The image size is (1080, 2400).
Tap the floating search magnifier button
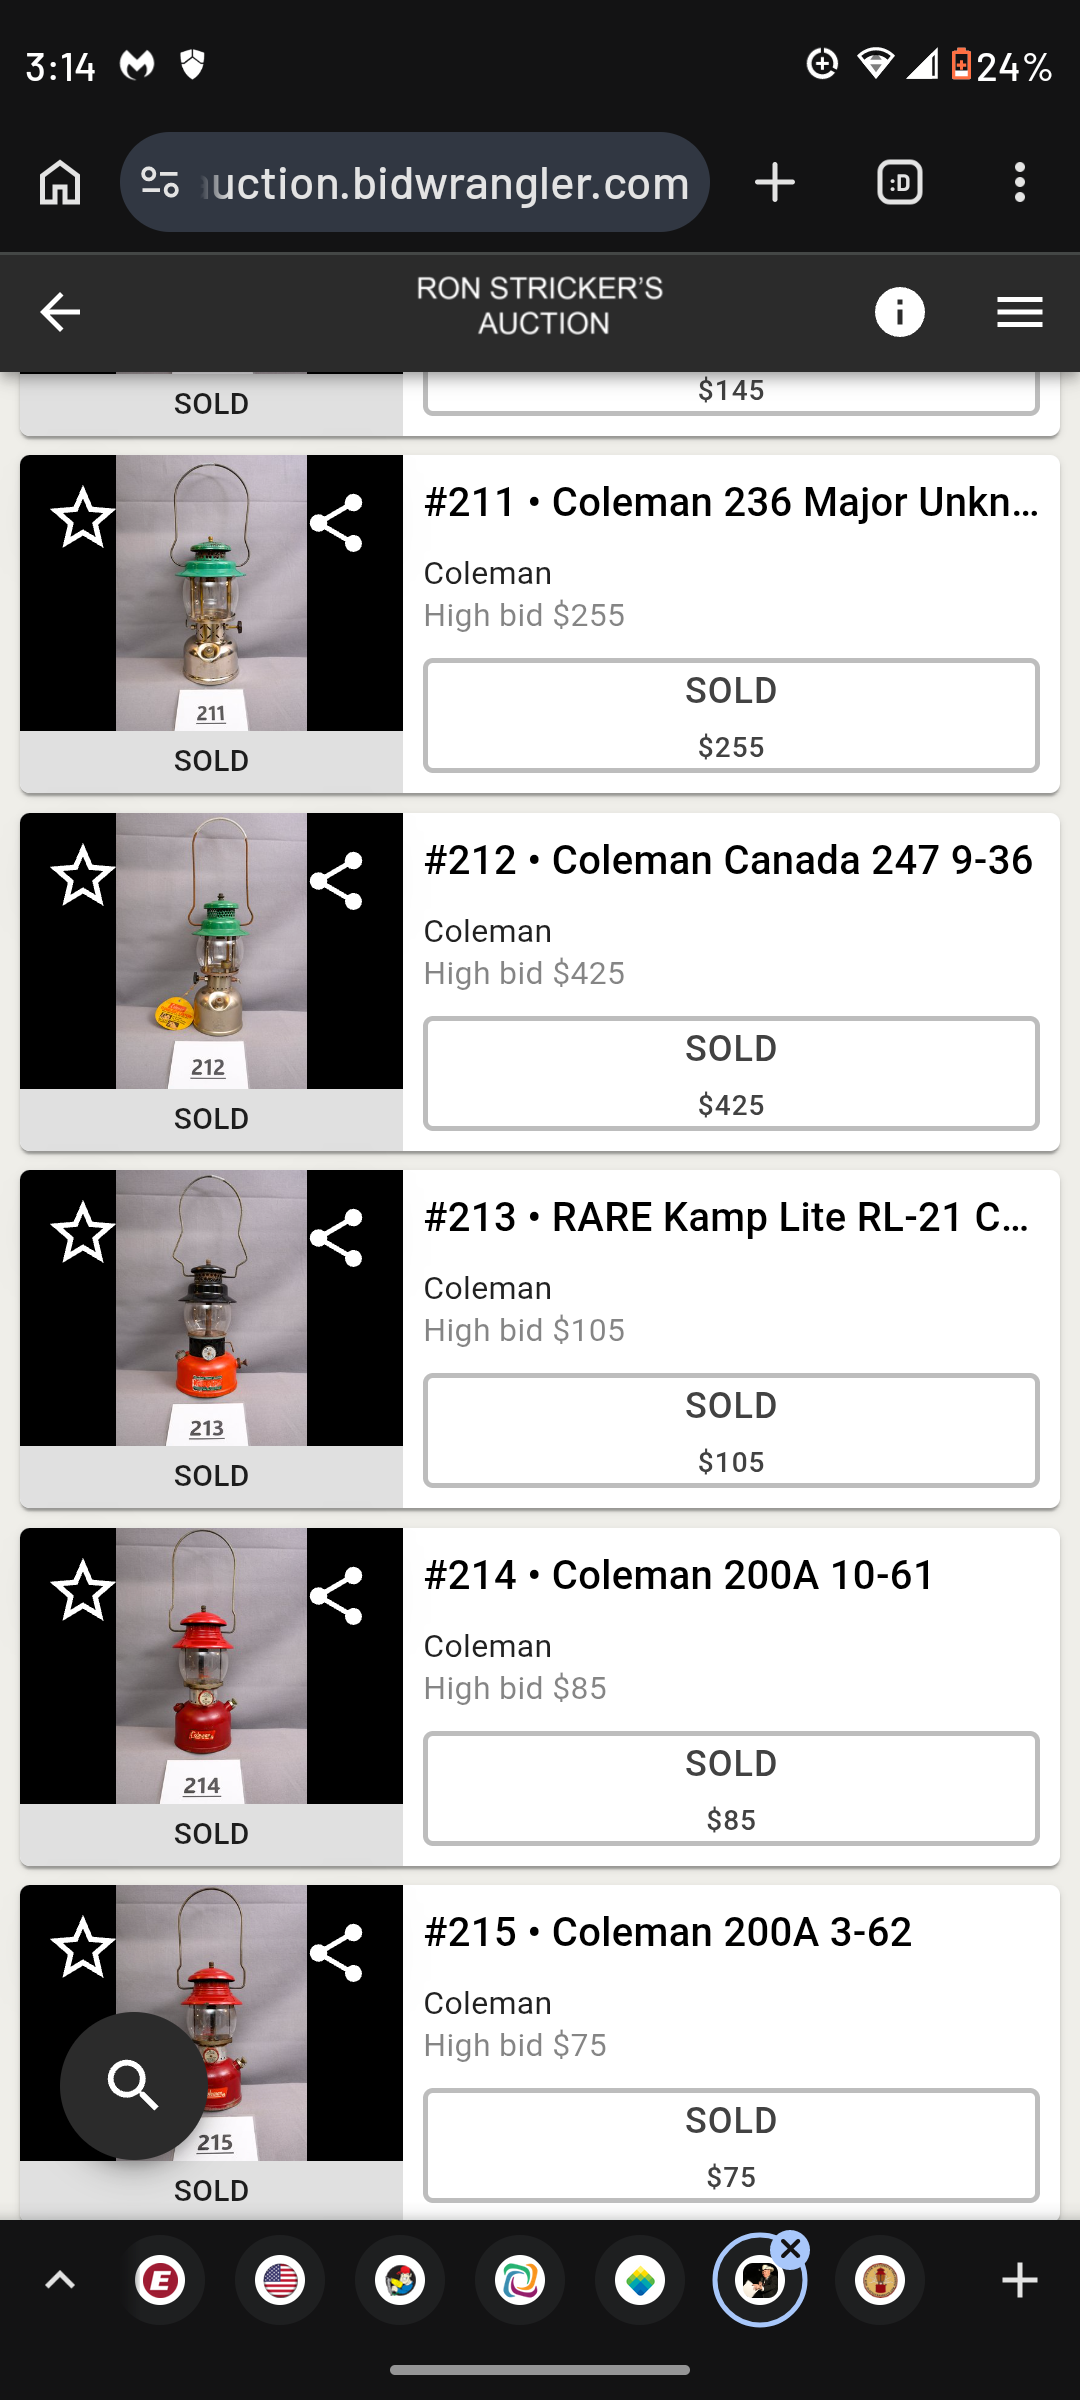tap(133, 2085)
